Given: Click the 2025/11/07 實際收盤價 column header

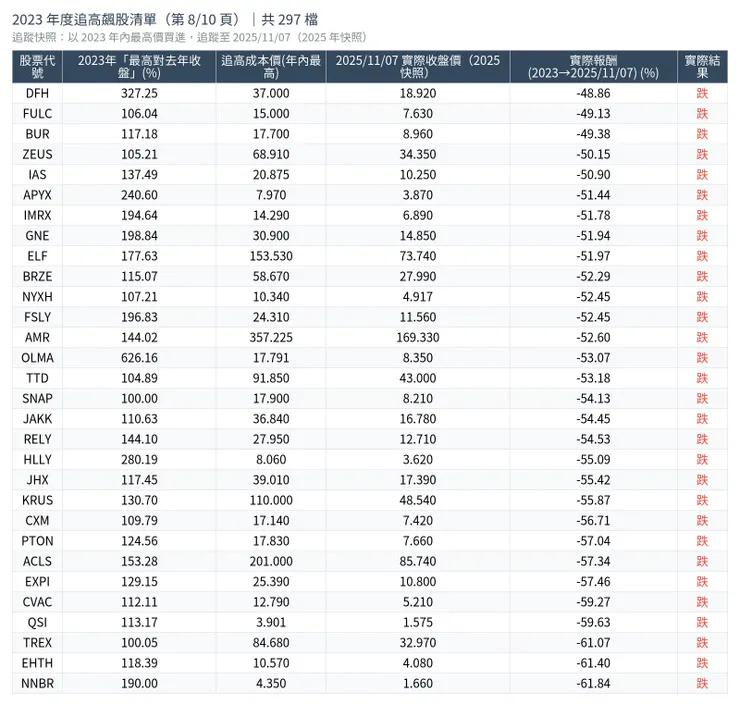Looking at the screenshot, I should pyautogui.click(x=418, y=67).
